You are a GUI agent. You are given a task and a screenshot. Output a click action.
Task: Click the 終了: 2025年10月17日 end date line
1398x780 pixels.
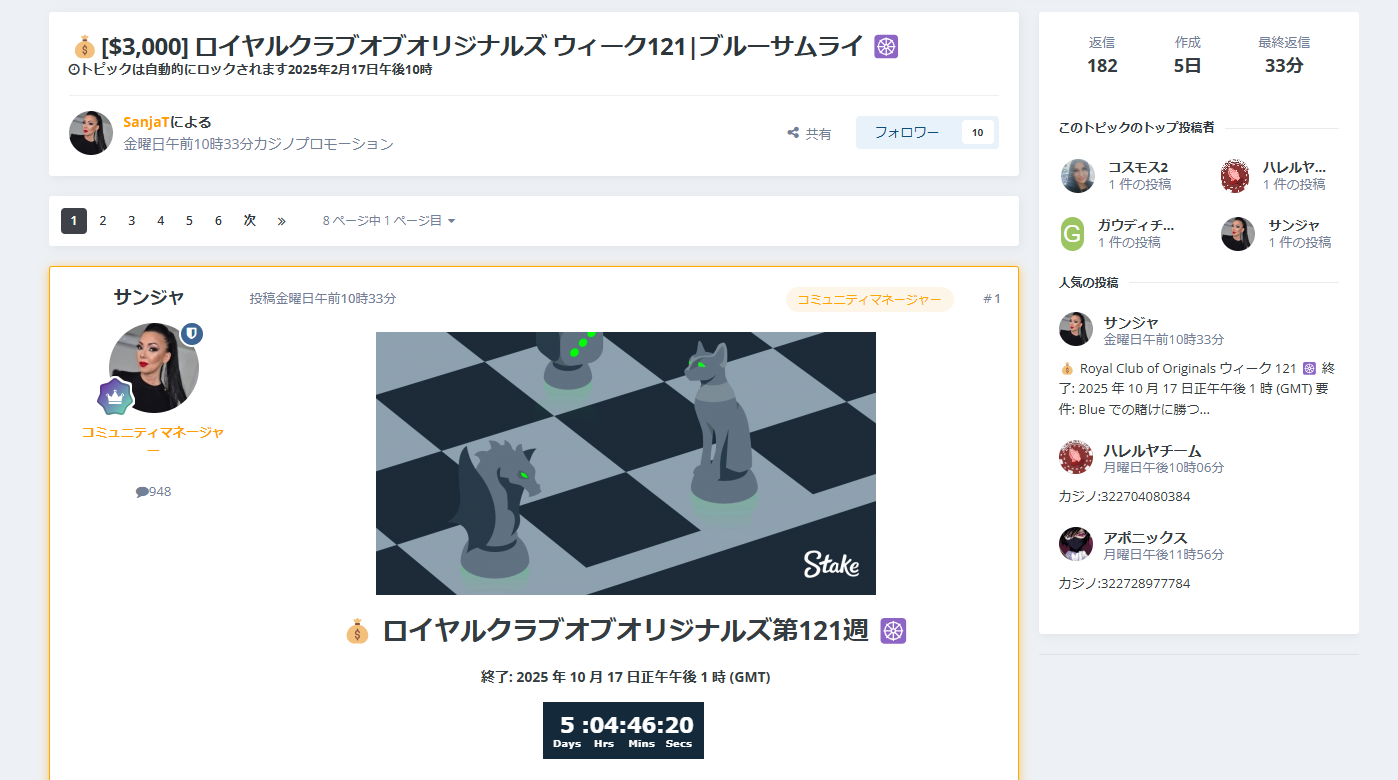[626, 677]
